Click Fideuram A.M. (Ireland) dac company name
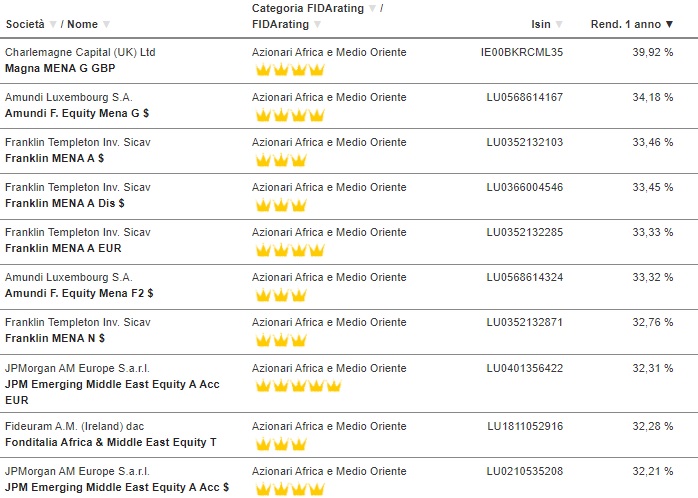Image resolution: width=698 pixels, height=498 pixels. 74,426
